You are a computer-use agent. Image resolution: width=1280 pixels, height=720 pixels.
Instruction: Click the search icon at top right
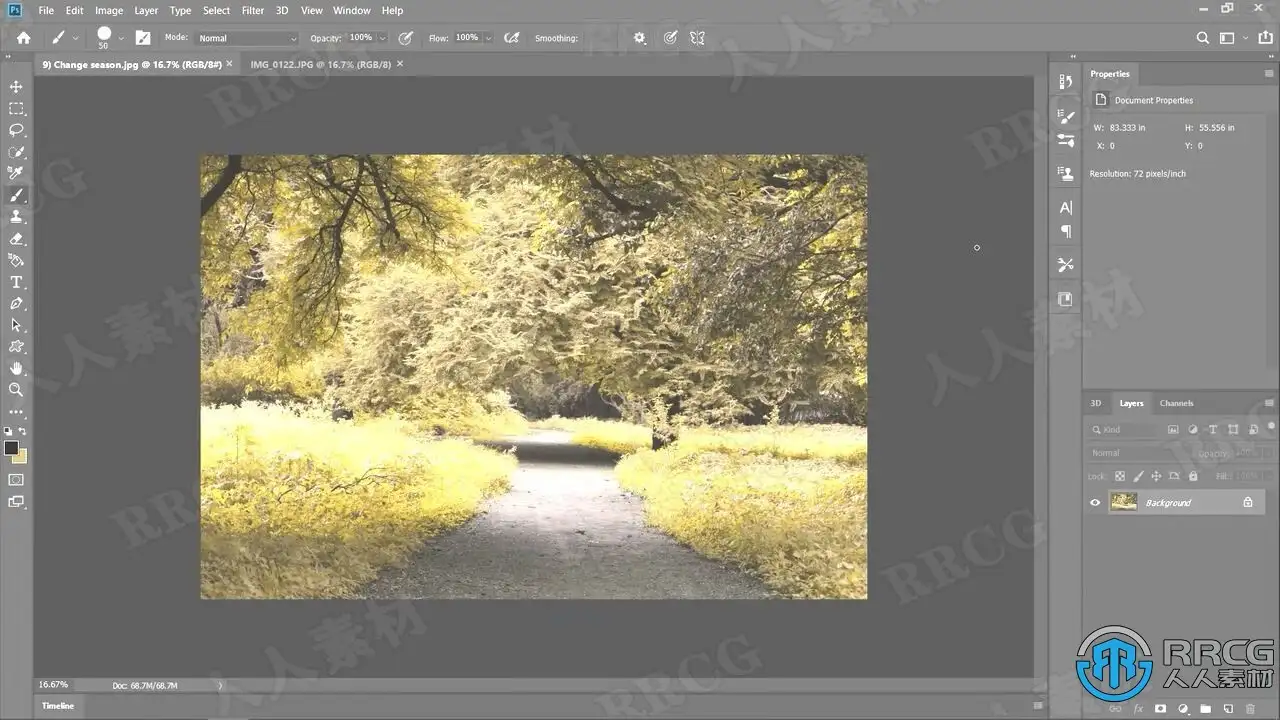1203,38
